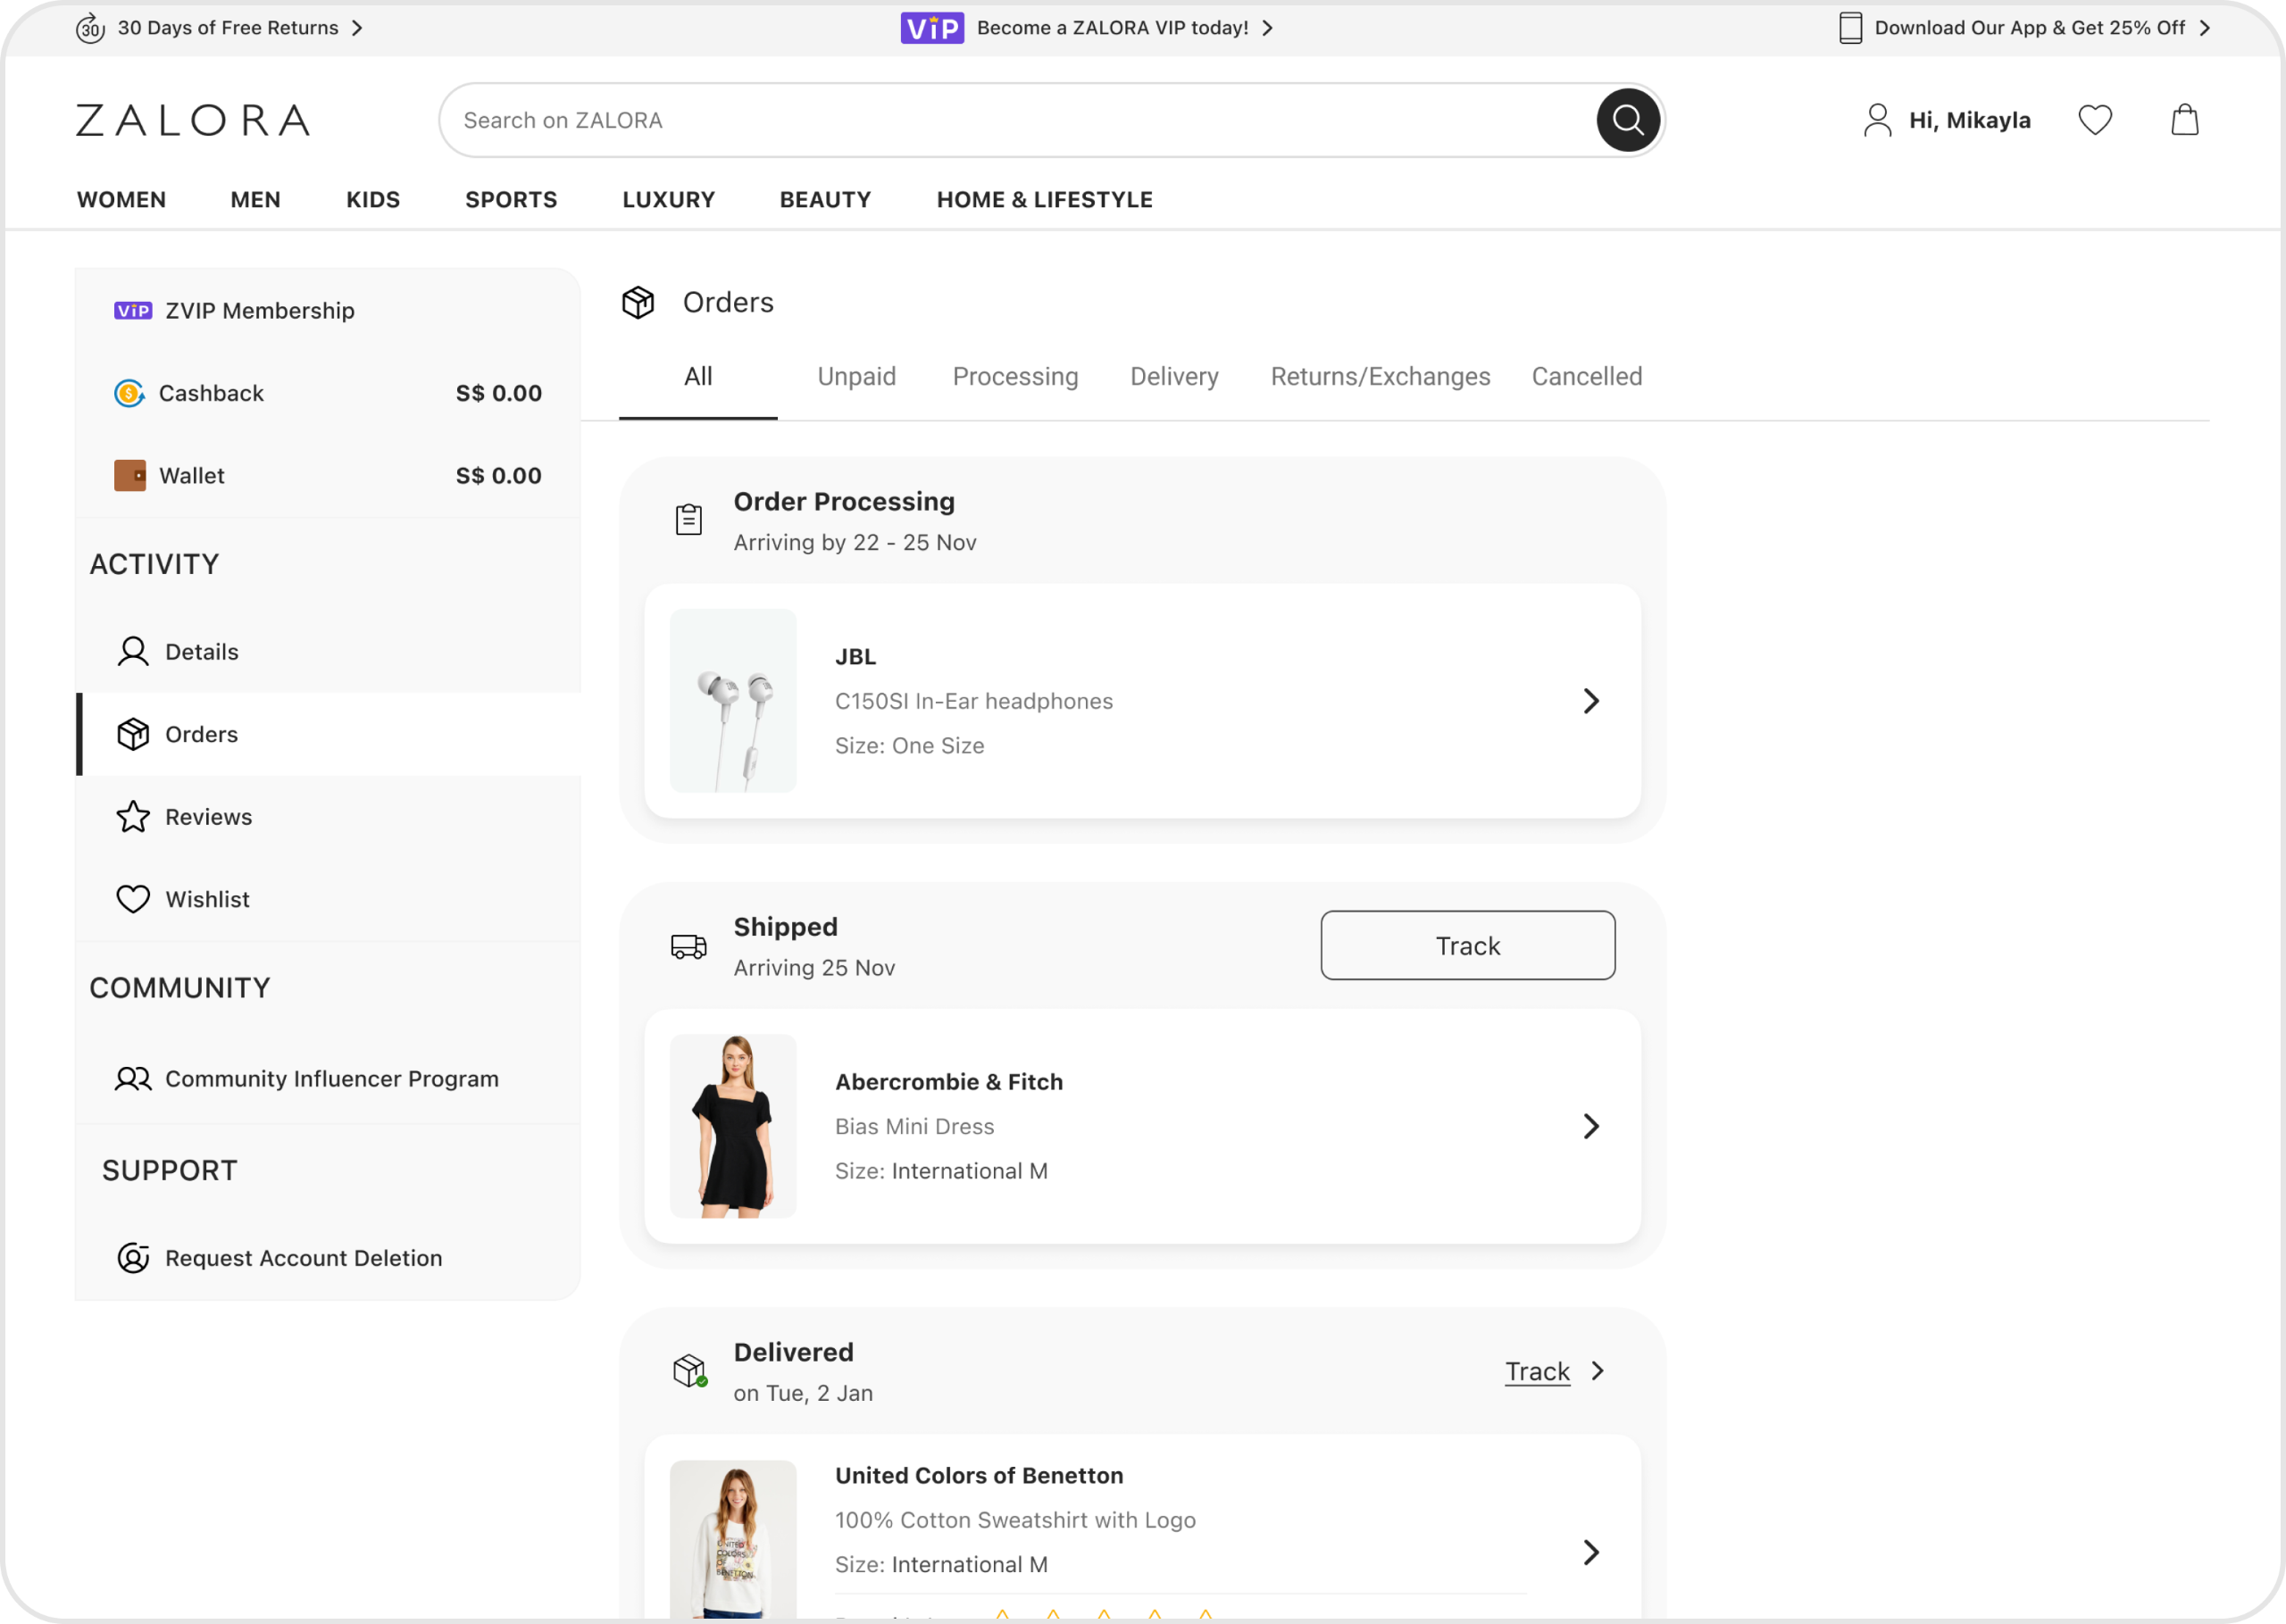Click the ZVIP Membership VIP badge
This screenshot has height=1624, width=2286.
point(133,311)
